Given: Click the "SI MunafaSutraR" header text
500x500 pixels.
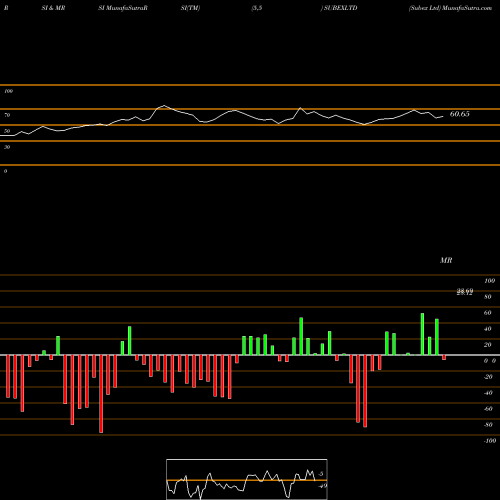Looking at the screenshot, I should (x=123, y=8).
